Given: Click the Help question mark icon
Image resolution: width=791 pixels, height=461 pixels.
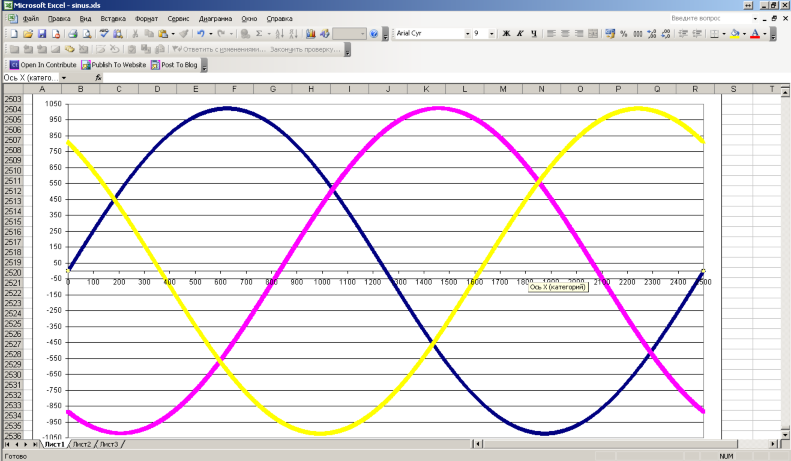Looking at the screenshot, I should [x=373, y=34].
